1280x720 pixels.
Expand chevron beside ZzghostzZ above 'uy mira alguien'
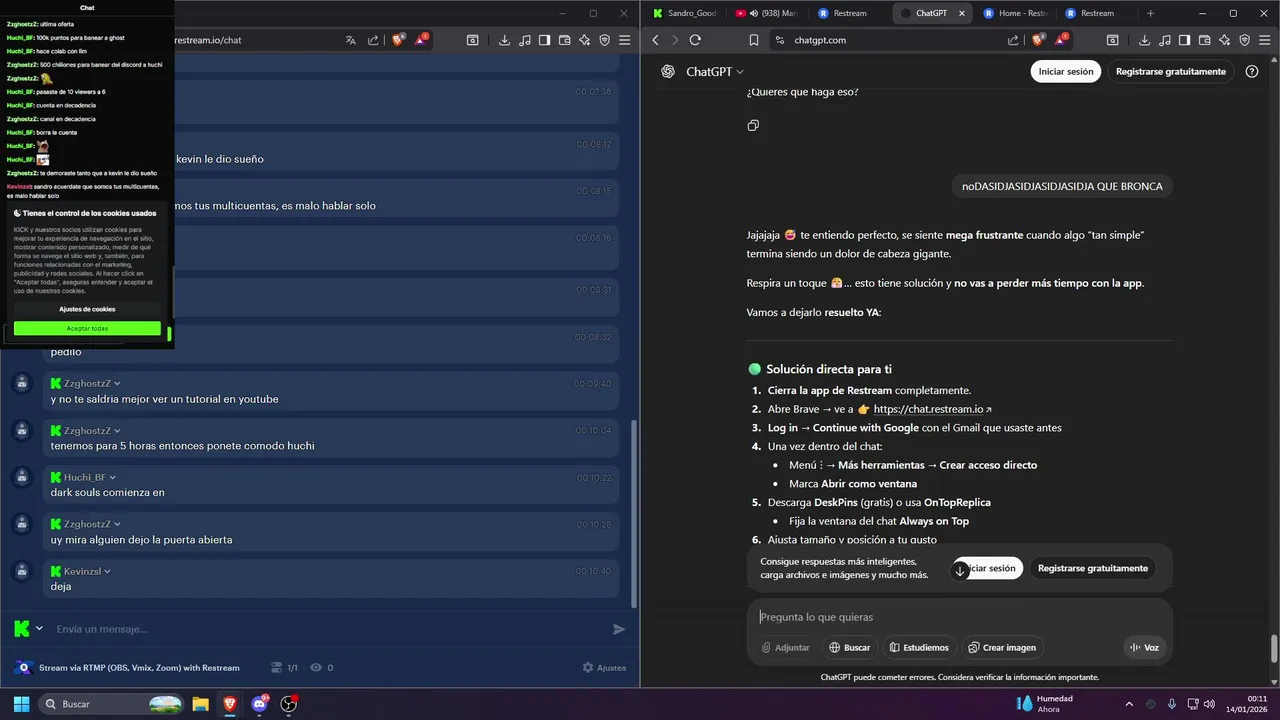coord(117,524)
